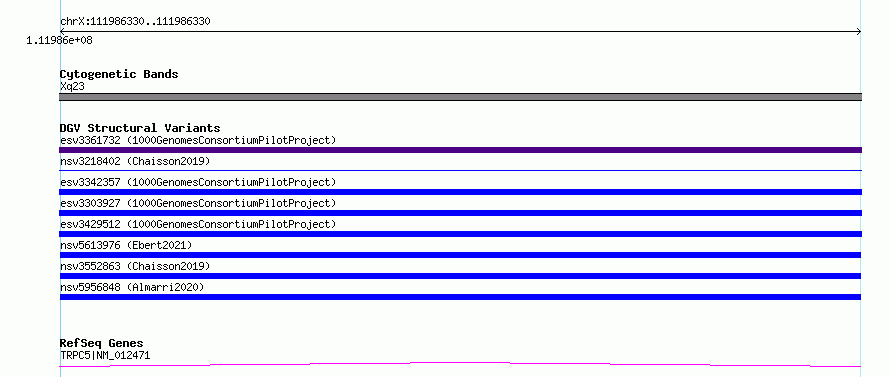This screenshot has width=890, height=377.
Task: Open variant esv3303927 label
Action: [198, 203]
